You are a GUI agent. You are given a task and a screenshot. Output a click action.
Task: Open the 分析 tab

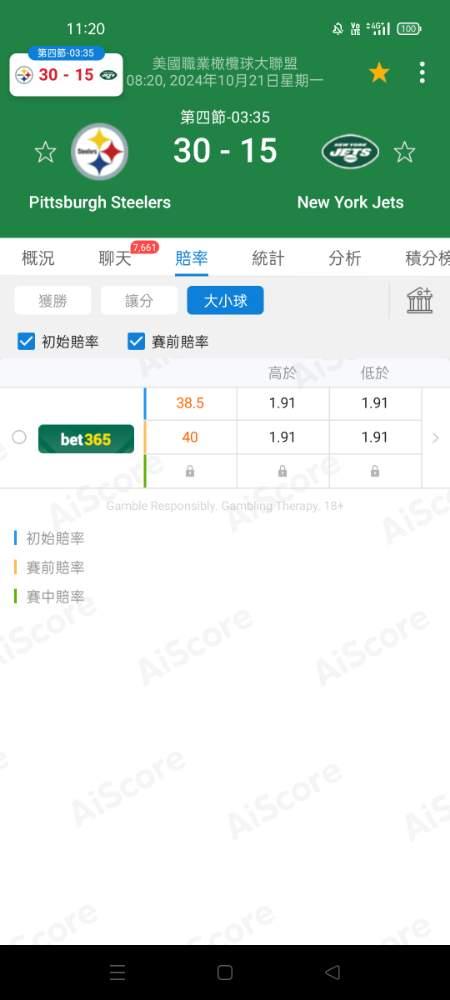(345, 258)
